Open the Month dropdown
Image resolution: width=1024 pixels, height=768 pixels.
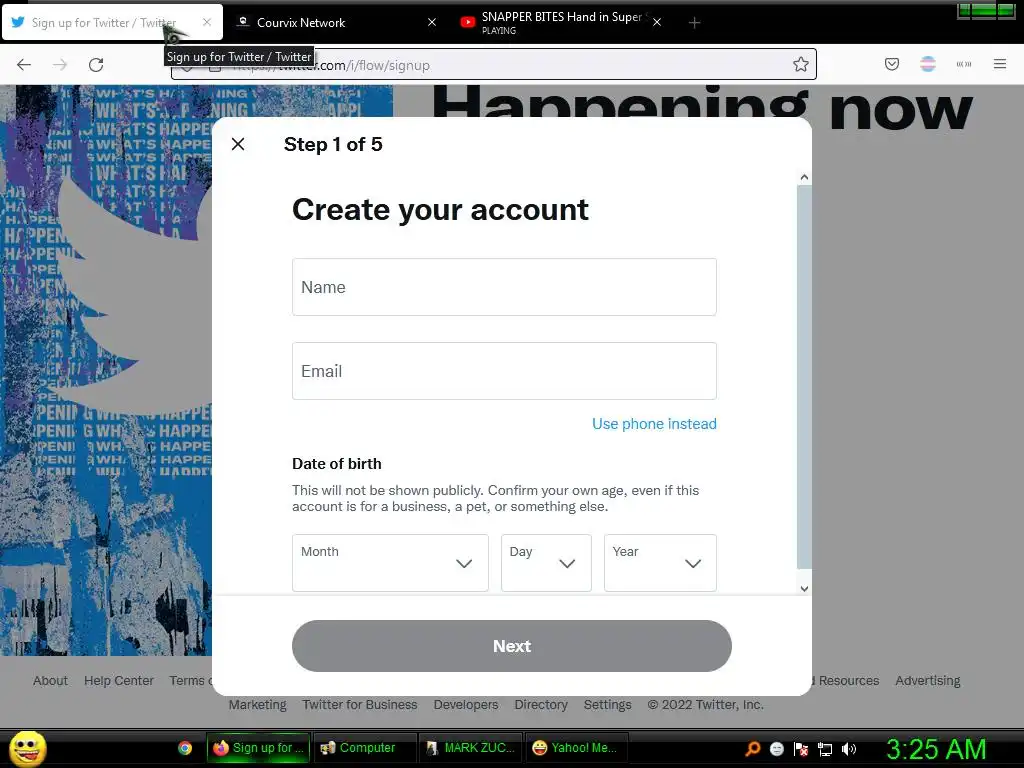(x=390, y=563)
